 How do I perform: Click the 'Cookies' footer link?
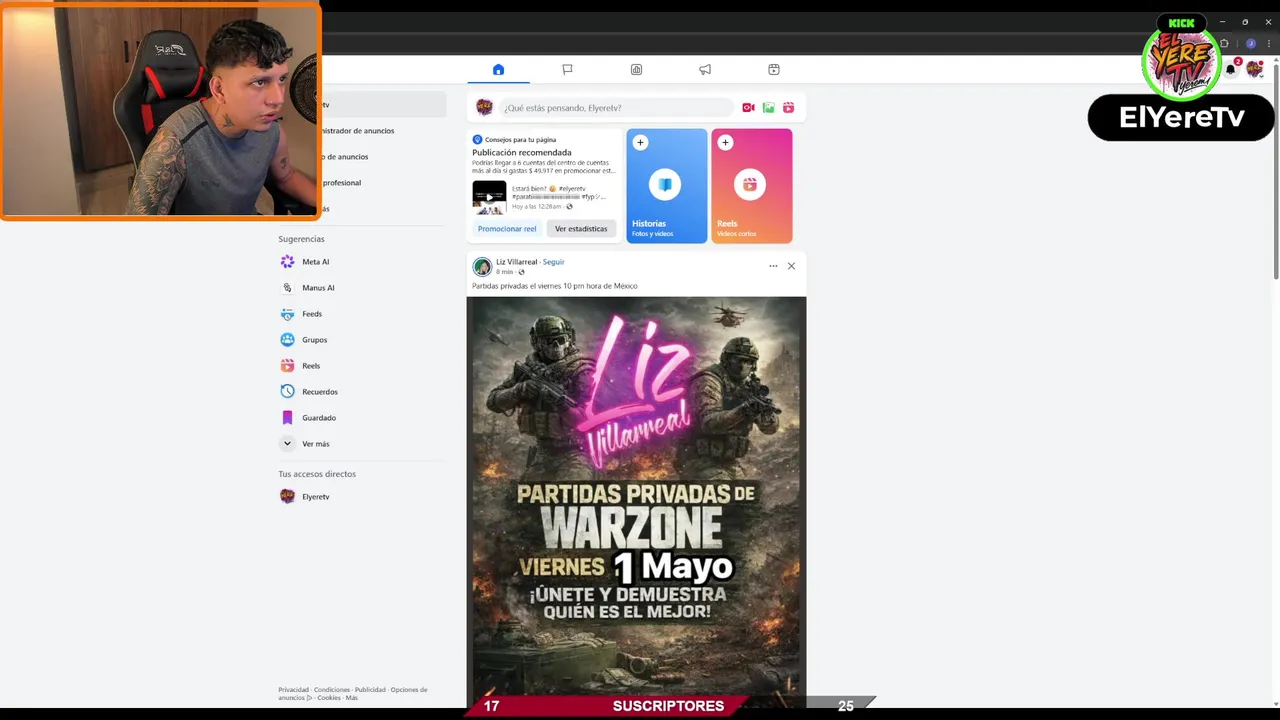point(329,698)
